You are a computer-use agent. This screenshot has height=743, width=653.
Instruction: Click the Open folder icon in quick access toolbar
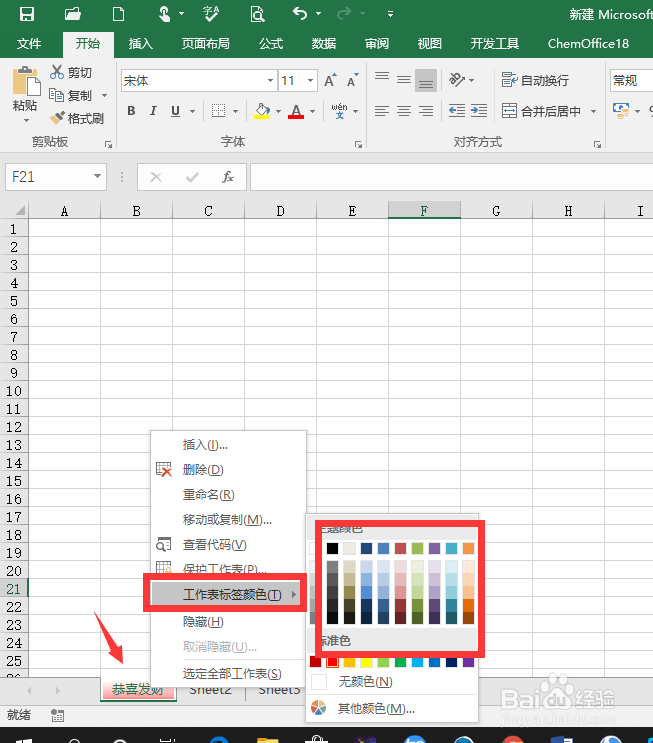tap(73, 14)
